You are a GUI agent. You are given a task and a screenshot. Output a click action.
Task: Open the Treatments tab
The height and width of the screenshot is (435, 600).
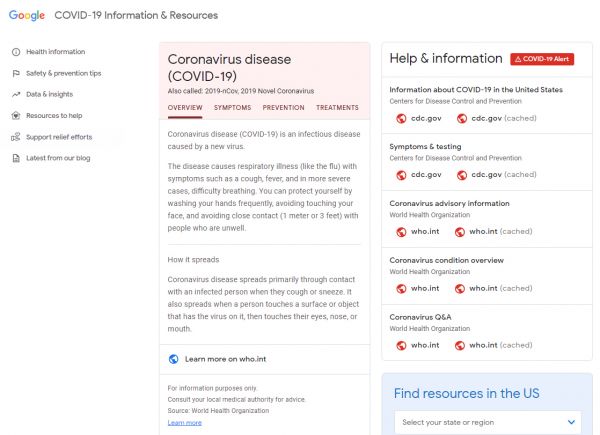(x=337, y=107)
